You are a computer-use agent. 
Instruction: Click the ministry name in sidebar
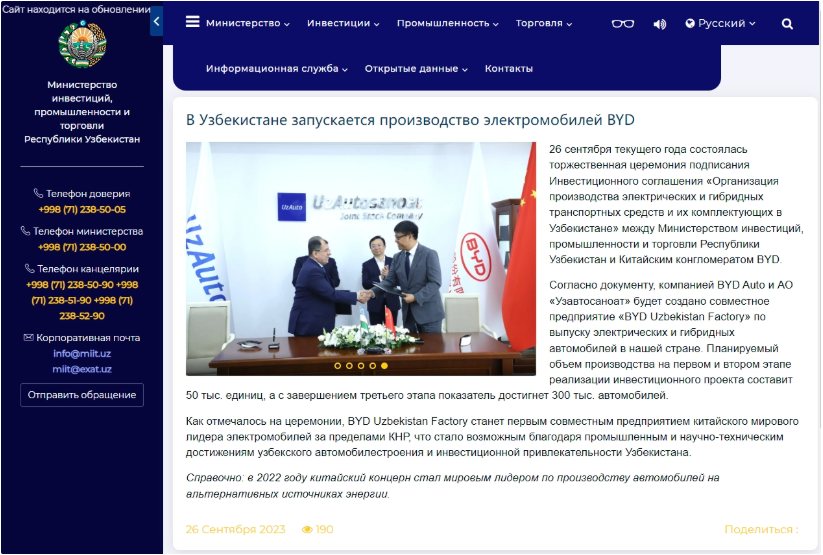click(x=82, y=112)
